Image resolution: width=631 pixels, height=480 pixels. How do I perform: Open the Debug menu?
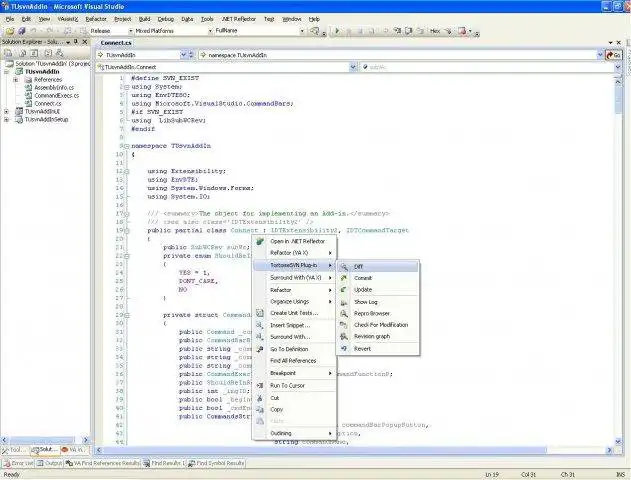pos(165,19)
